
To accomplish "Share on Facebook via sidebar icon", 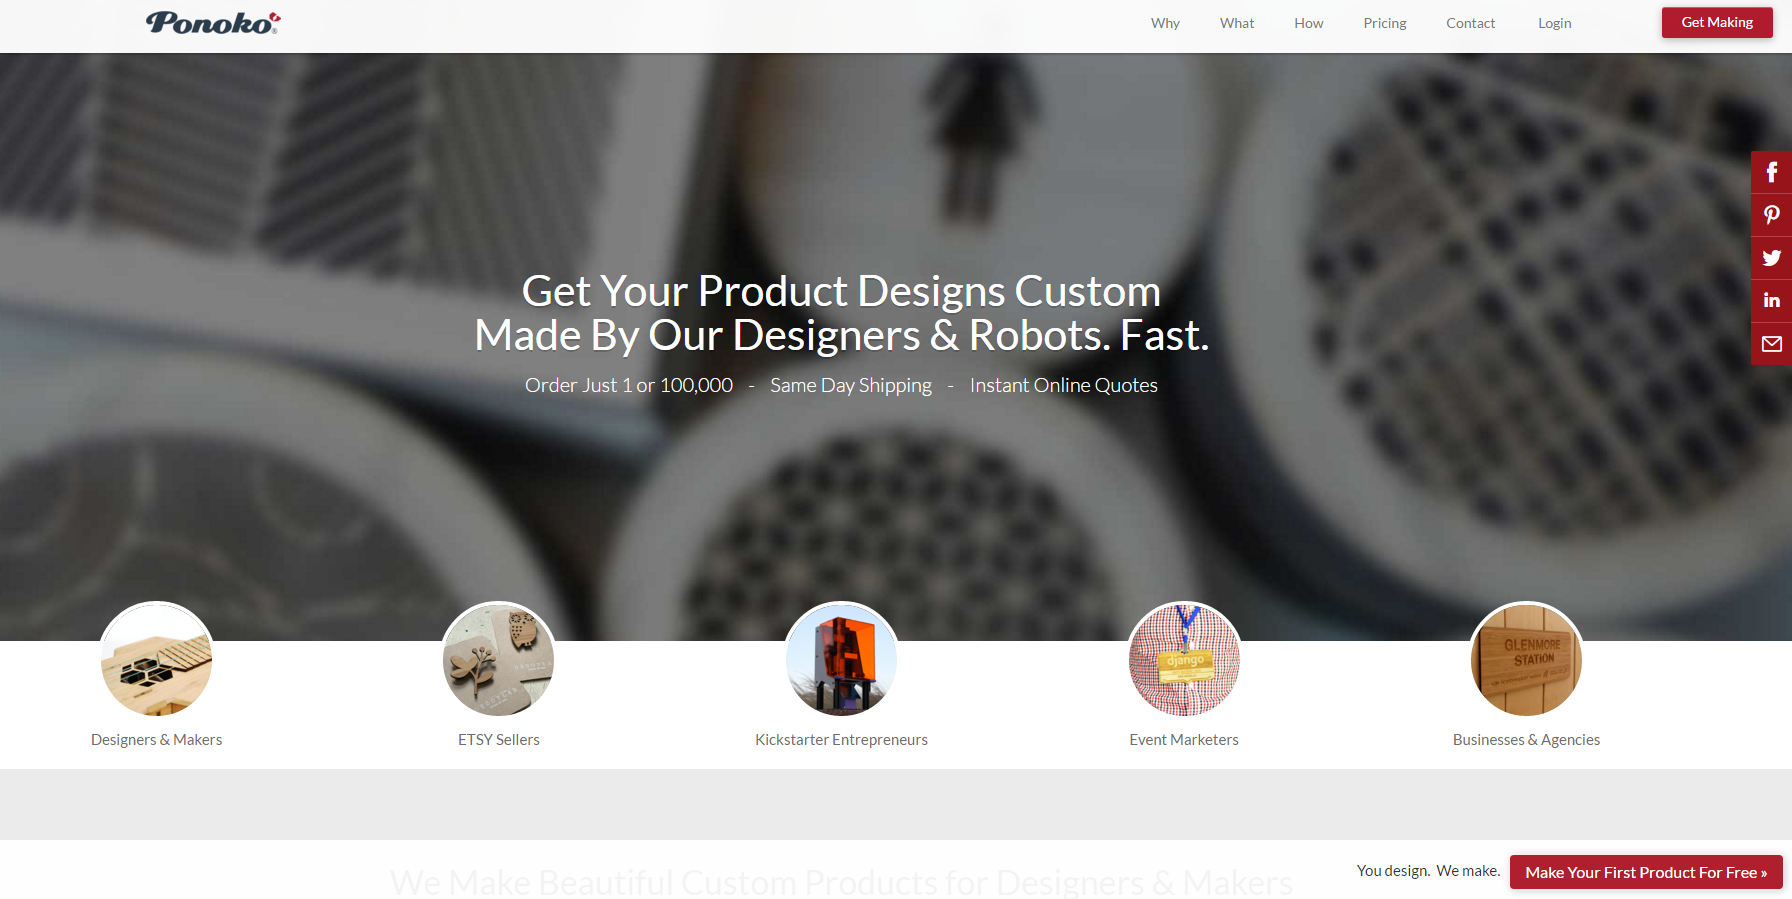I will point(1771,172).
